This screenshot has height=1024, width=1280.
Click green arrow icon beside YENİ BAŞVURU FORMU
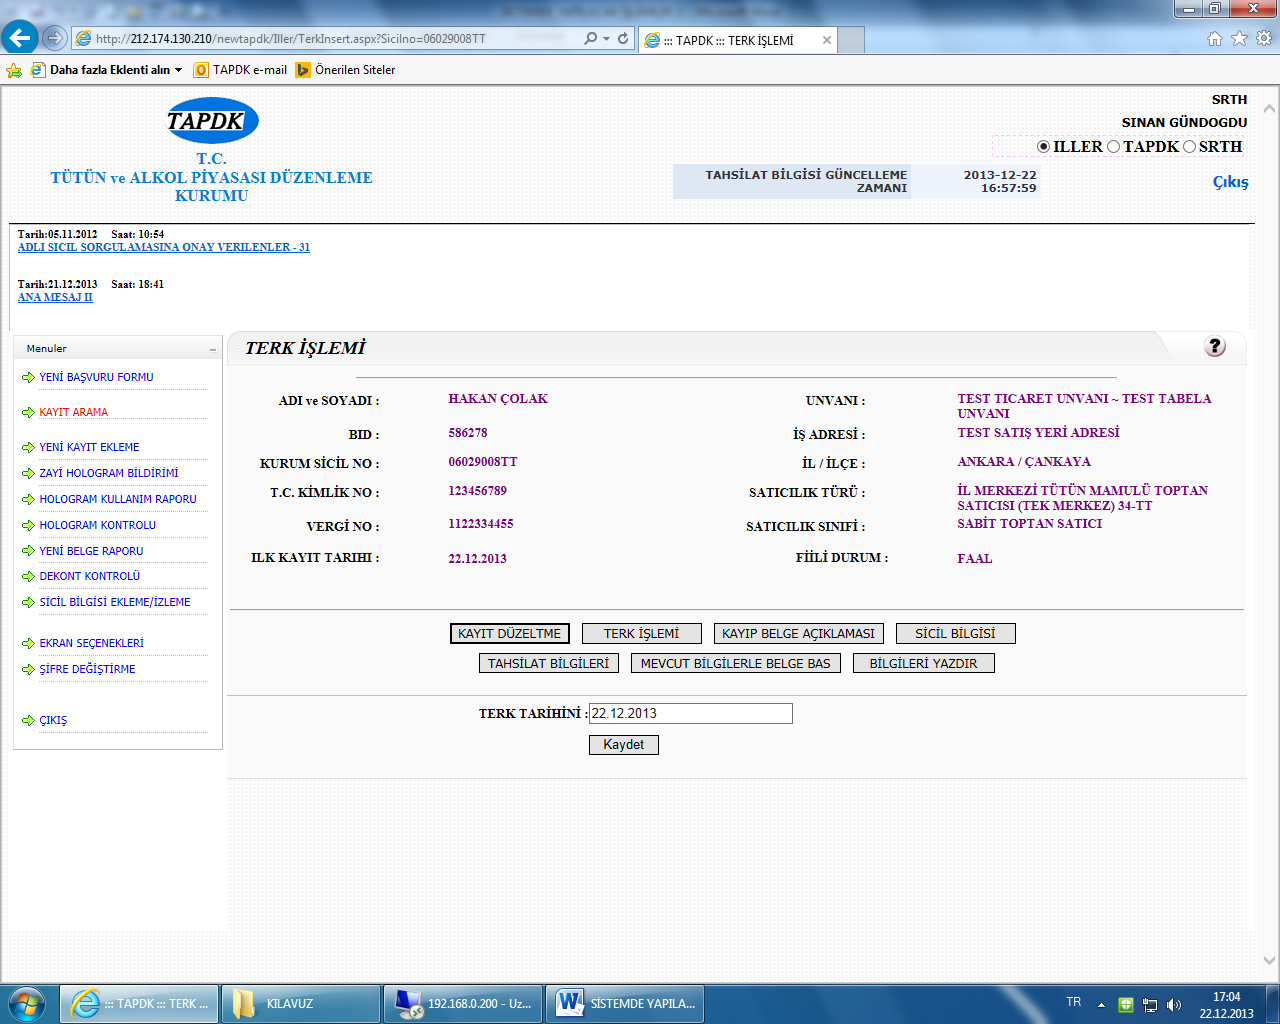(28, 378)
